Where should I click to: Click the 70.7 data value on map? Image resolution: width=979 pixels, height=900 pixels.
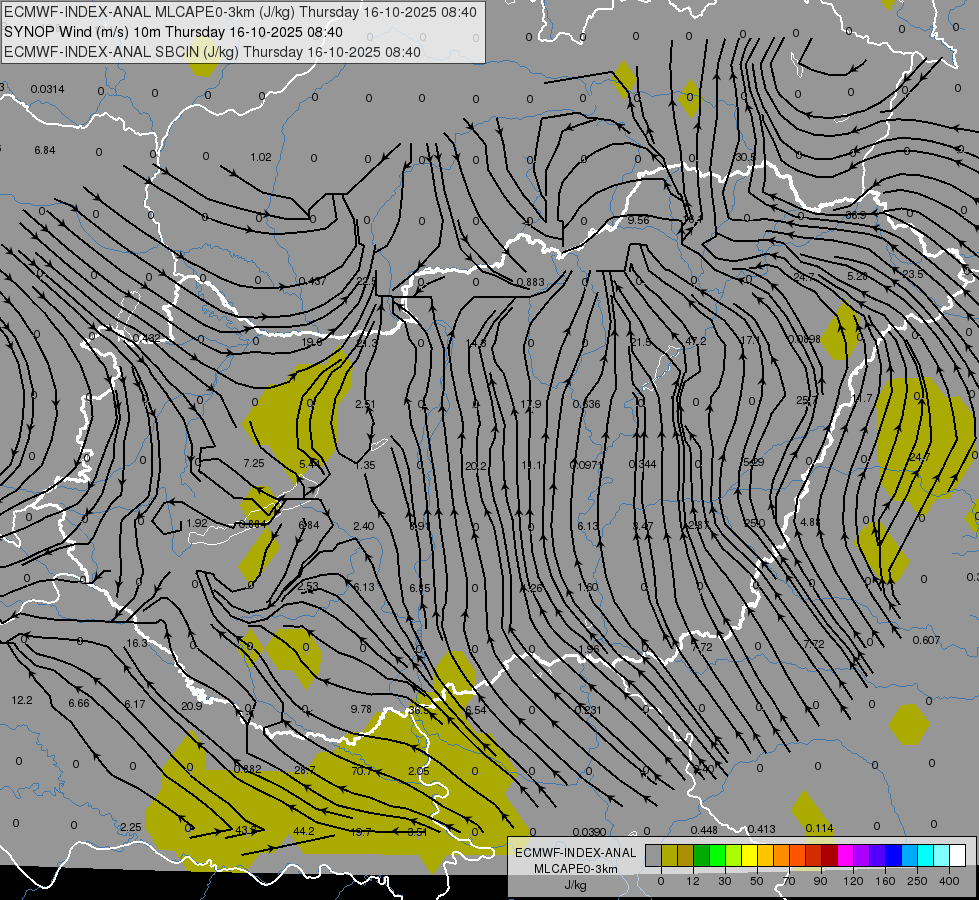pos(361,771)
